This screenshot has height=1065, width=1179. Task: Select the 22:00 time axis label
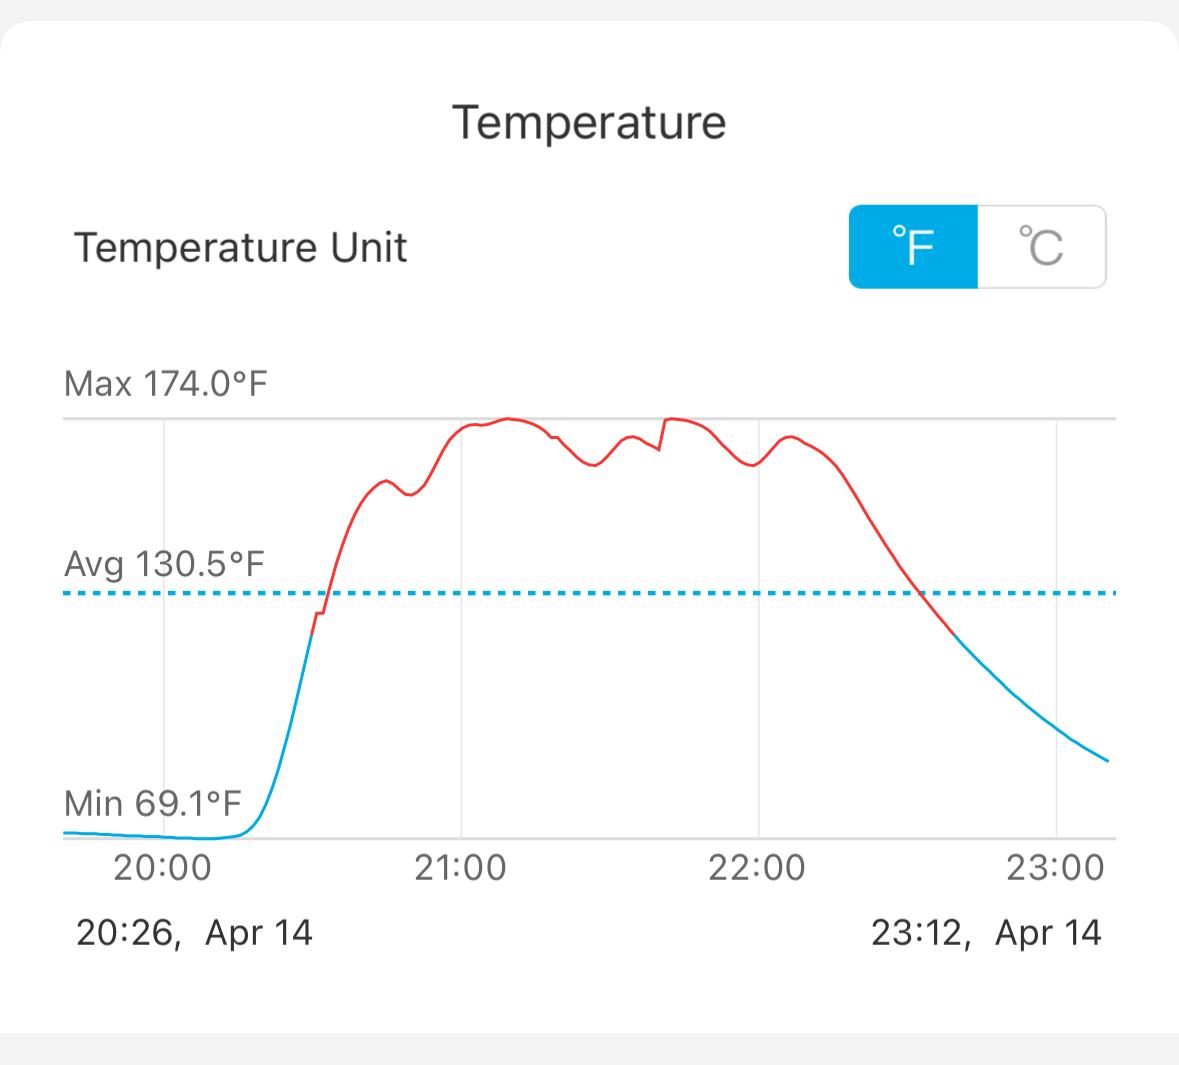[757, 867]
